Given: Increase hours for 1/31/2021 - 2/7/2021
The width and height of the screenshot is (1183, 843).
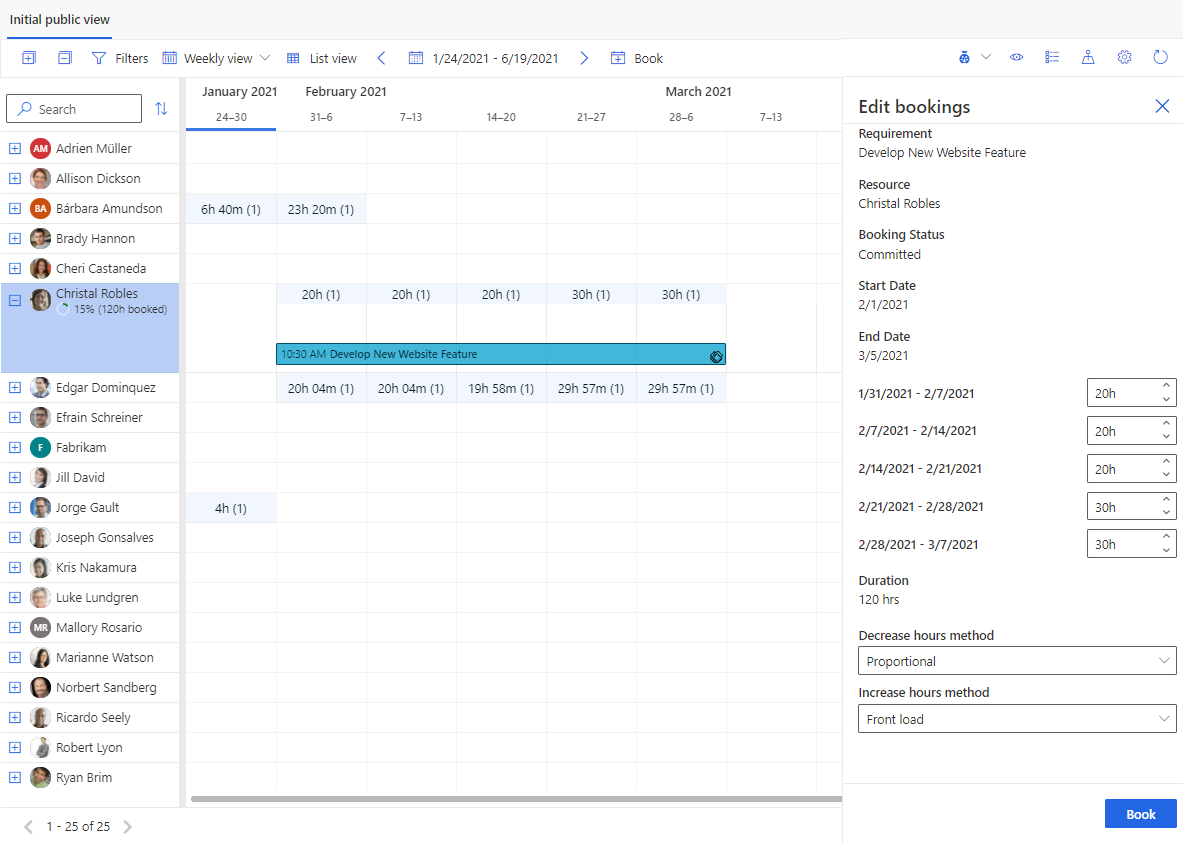Looking at the screenshot, I should coord(1166,386).
